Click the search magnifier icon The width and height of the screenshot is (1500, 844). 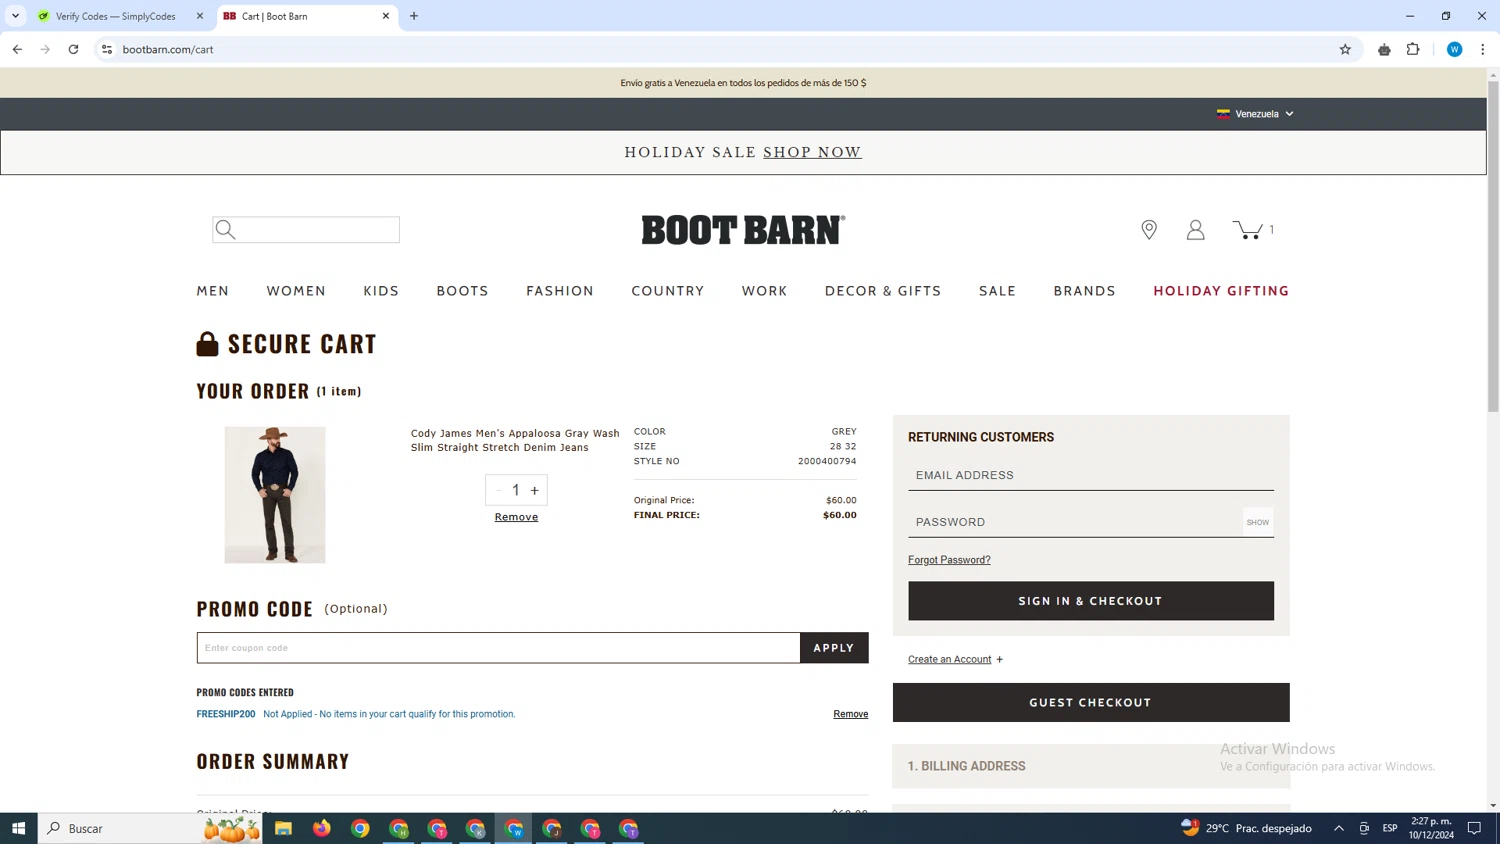point(226,230)
